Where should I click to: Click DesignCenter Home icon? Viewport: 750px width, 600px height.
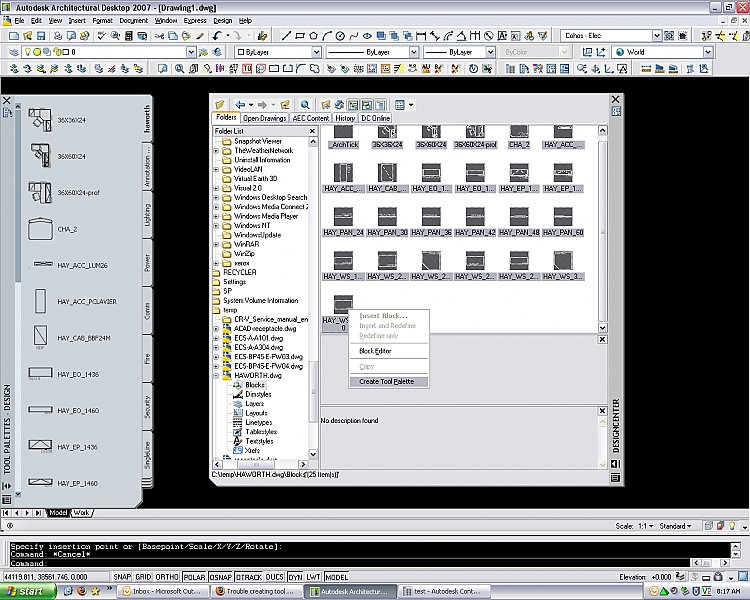[x=339, y=104]
